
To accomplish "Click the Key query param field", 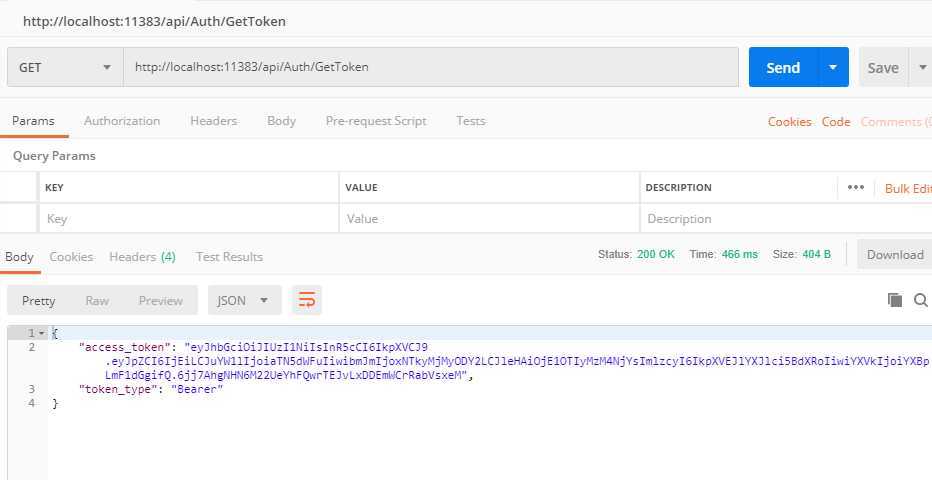I will [x=188, y=219].
